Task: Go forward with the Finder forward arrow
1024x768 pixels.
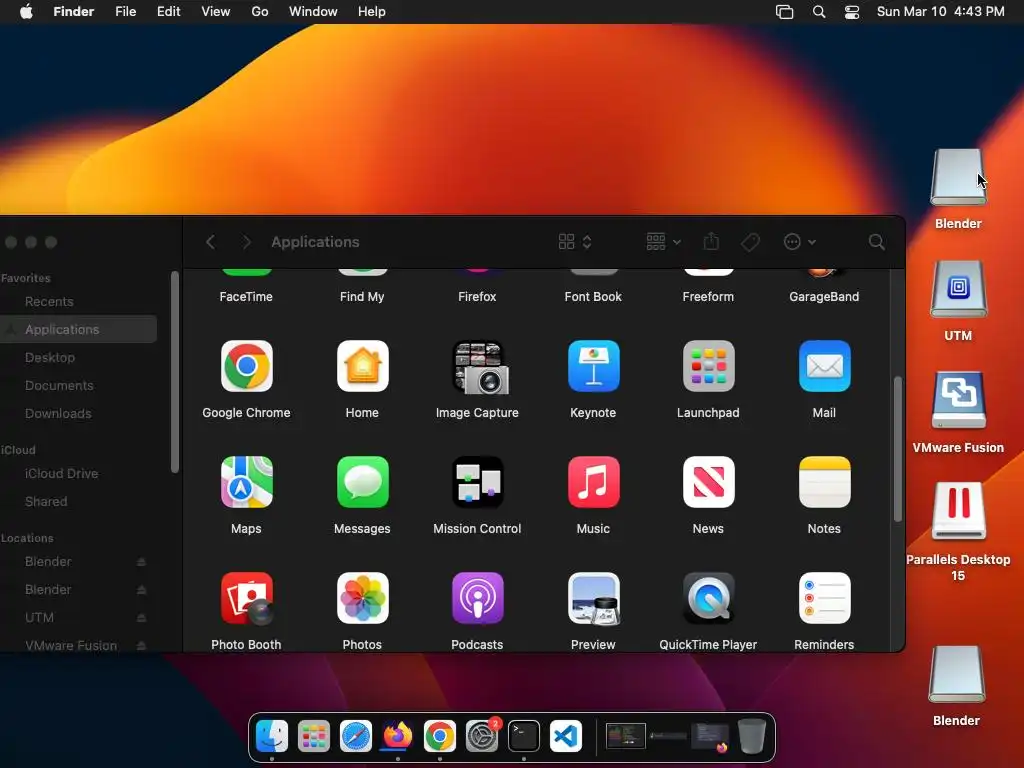Action: click(x=246, y=242)
